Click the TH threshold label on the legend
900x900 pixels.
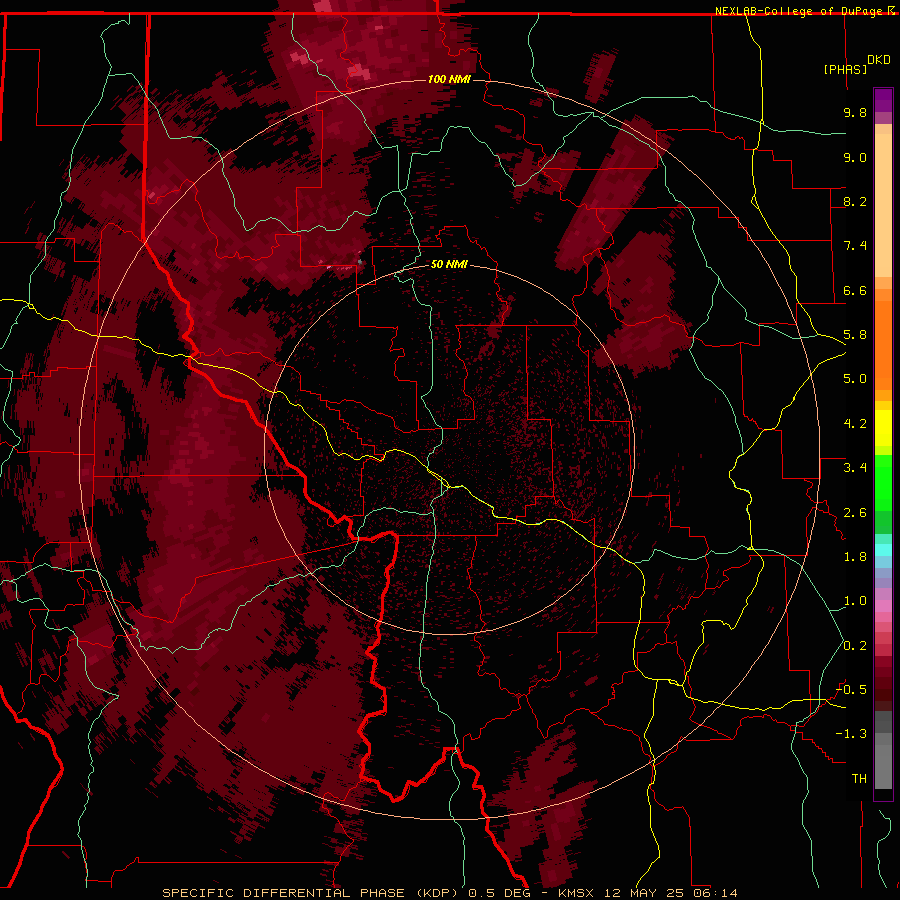pos(859,779)
